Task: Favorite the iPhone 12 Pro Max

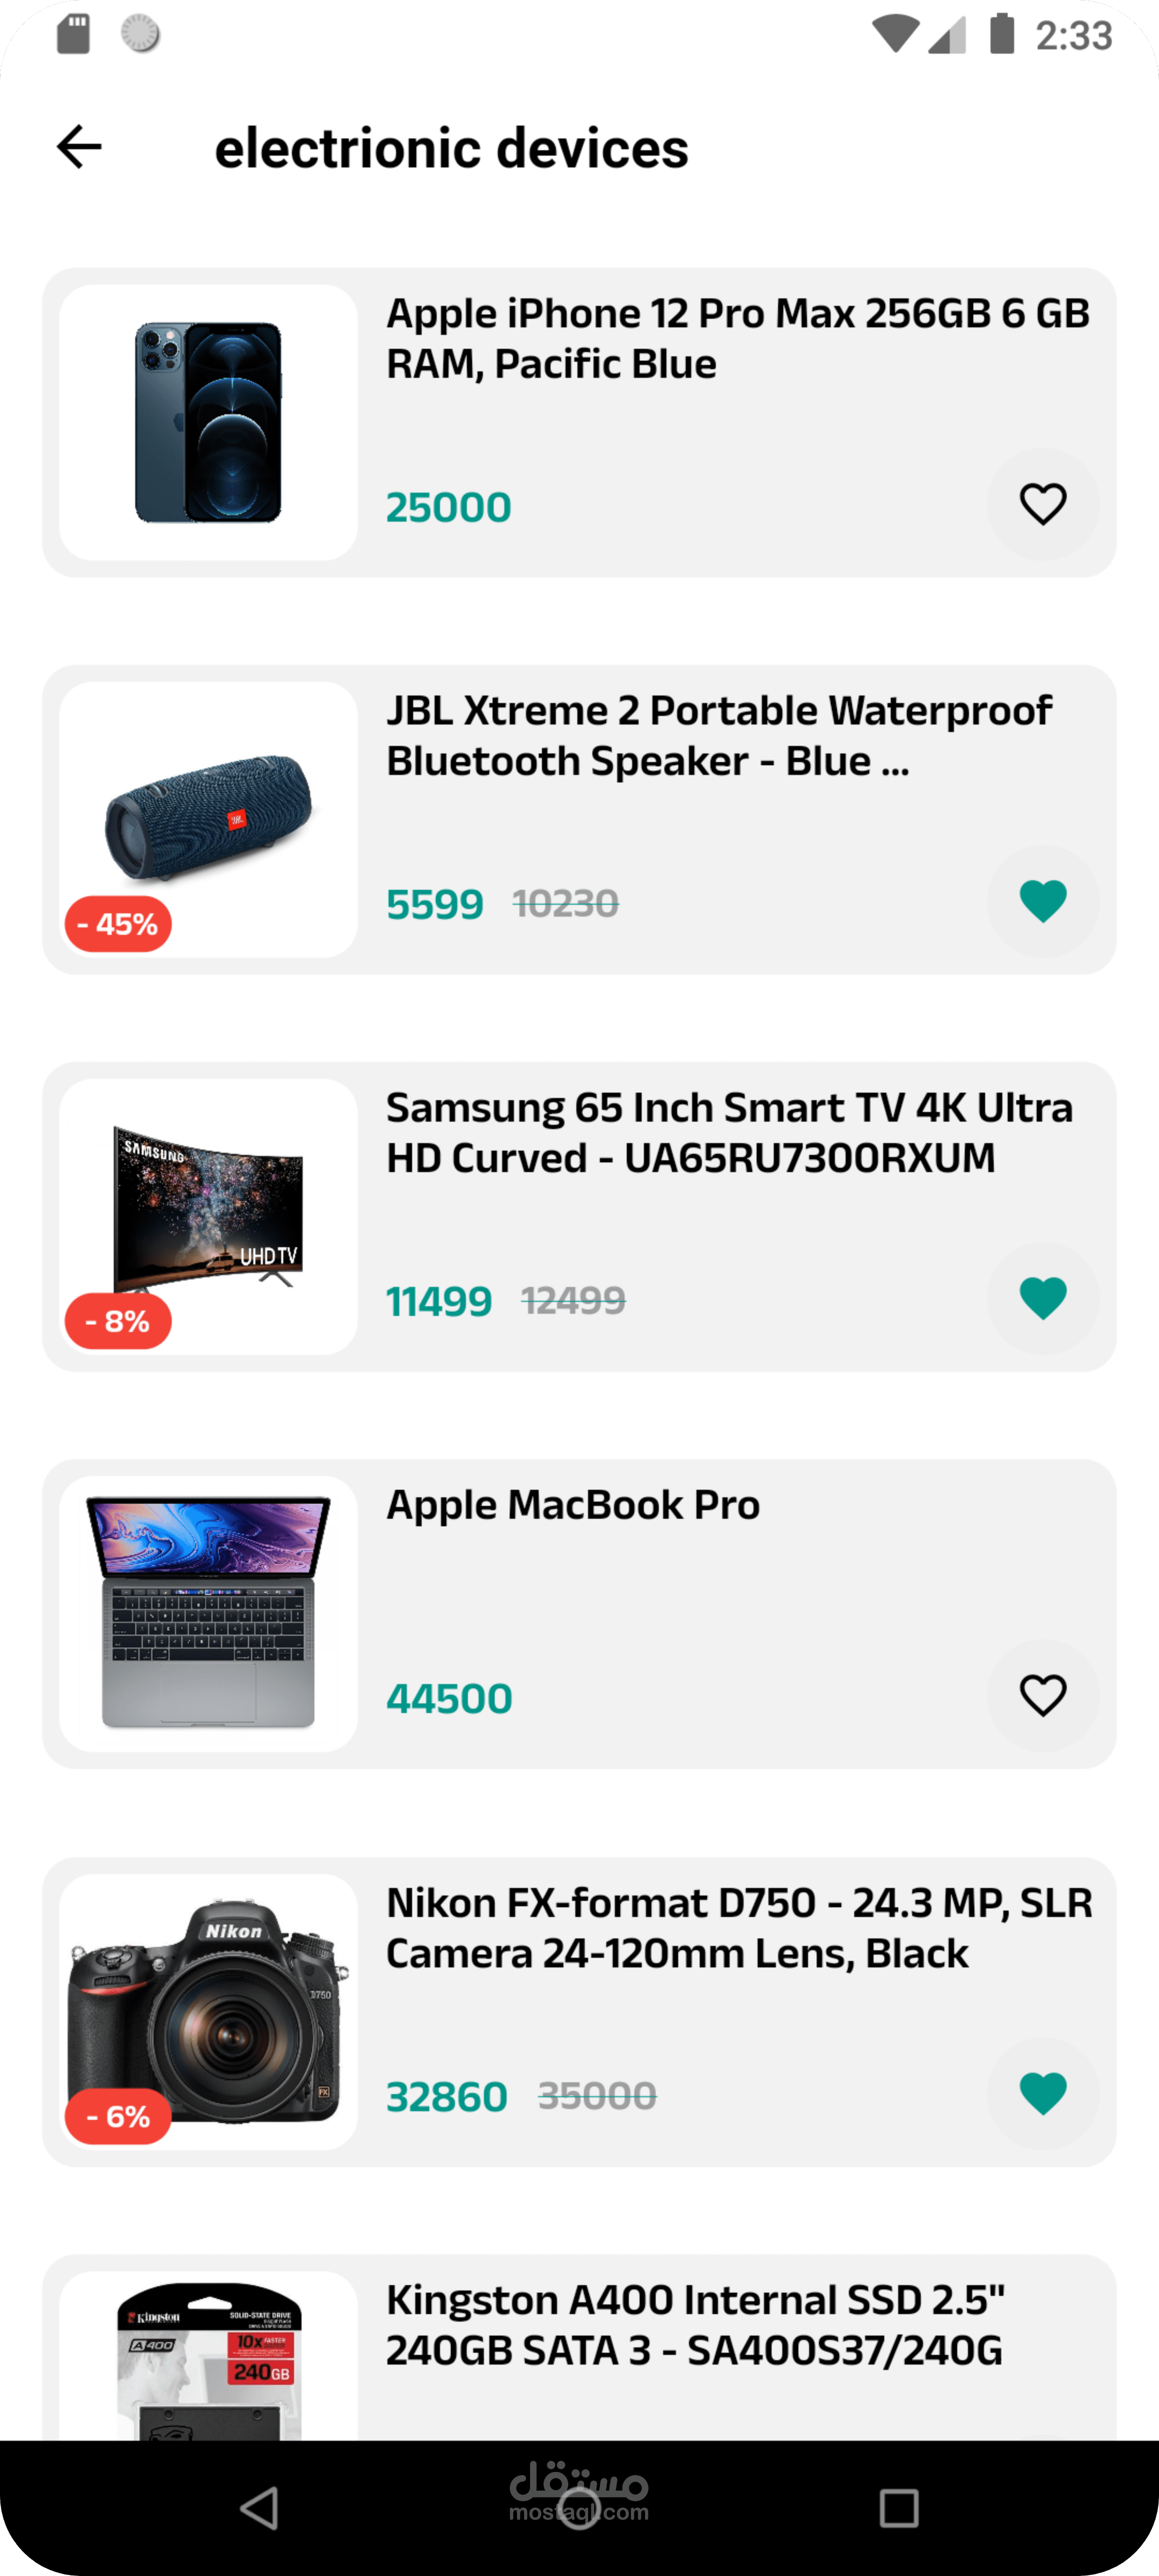Action: point(1042,504)
